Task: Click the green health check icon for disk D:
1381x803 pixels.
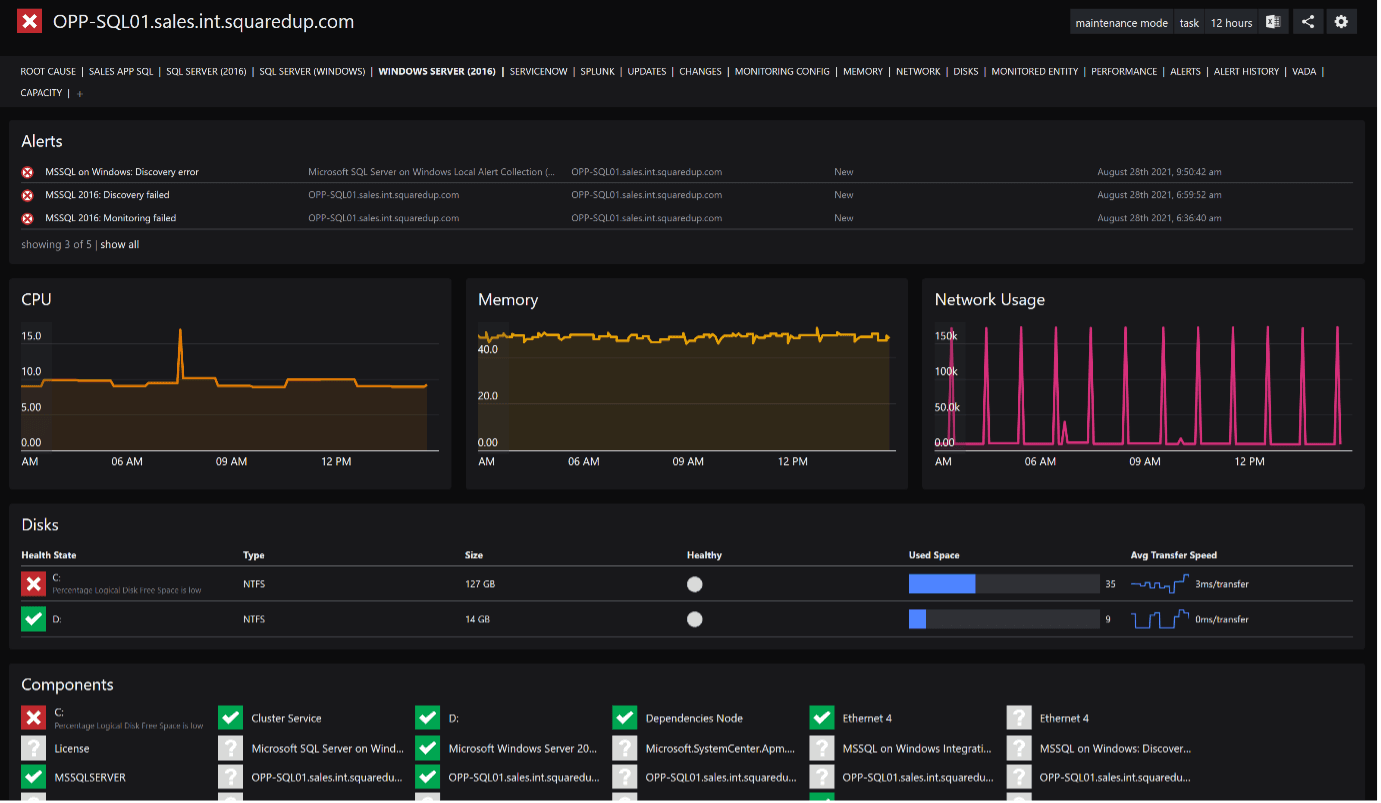Action: point(34,619)
